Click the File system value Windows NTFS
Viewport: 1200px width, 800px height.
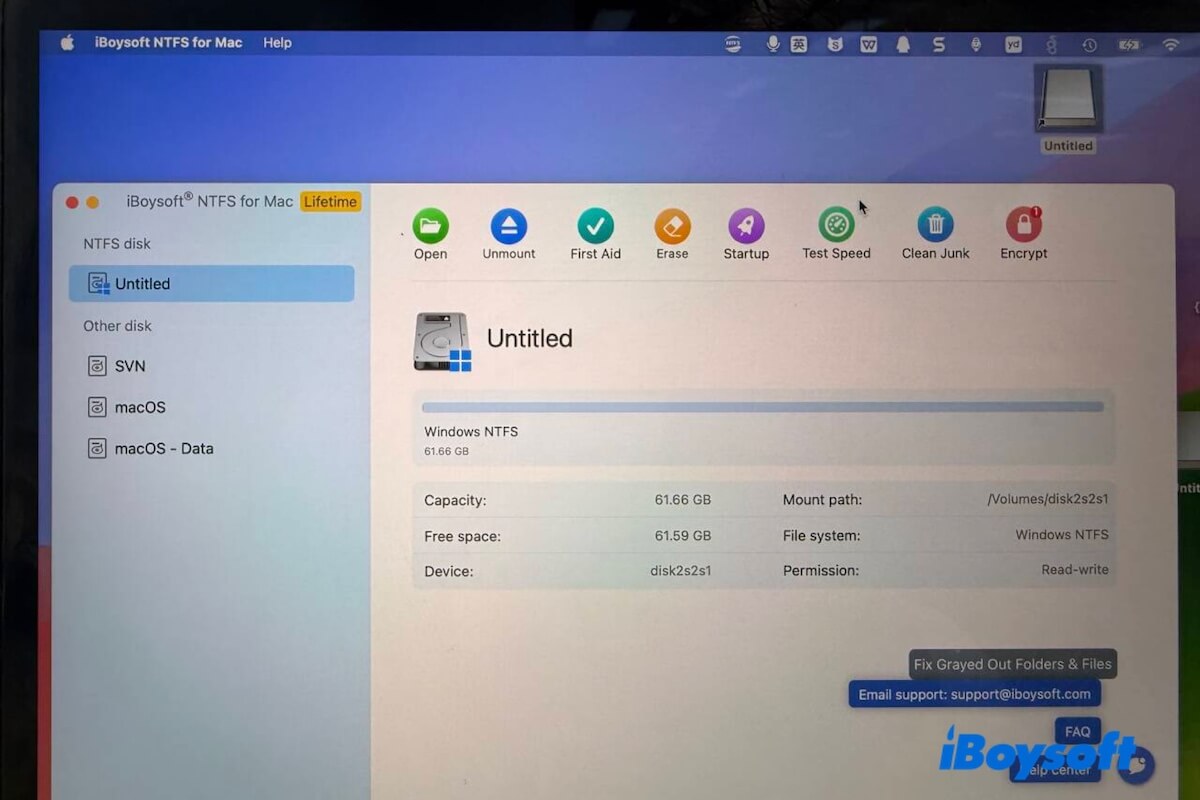(x=1062, y=534)
